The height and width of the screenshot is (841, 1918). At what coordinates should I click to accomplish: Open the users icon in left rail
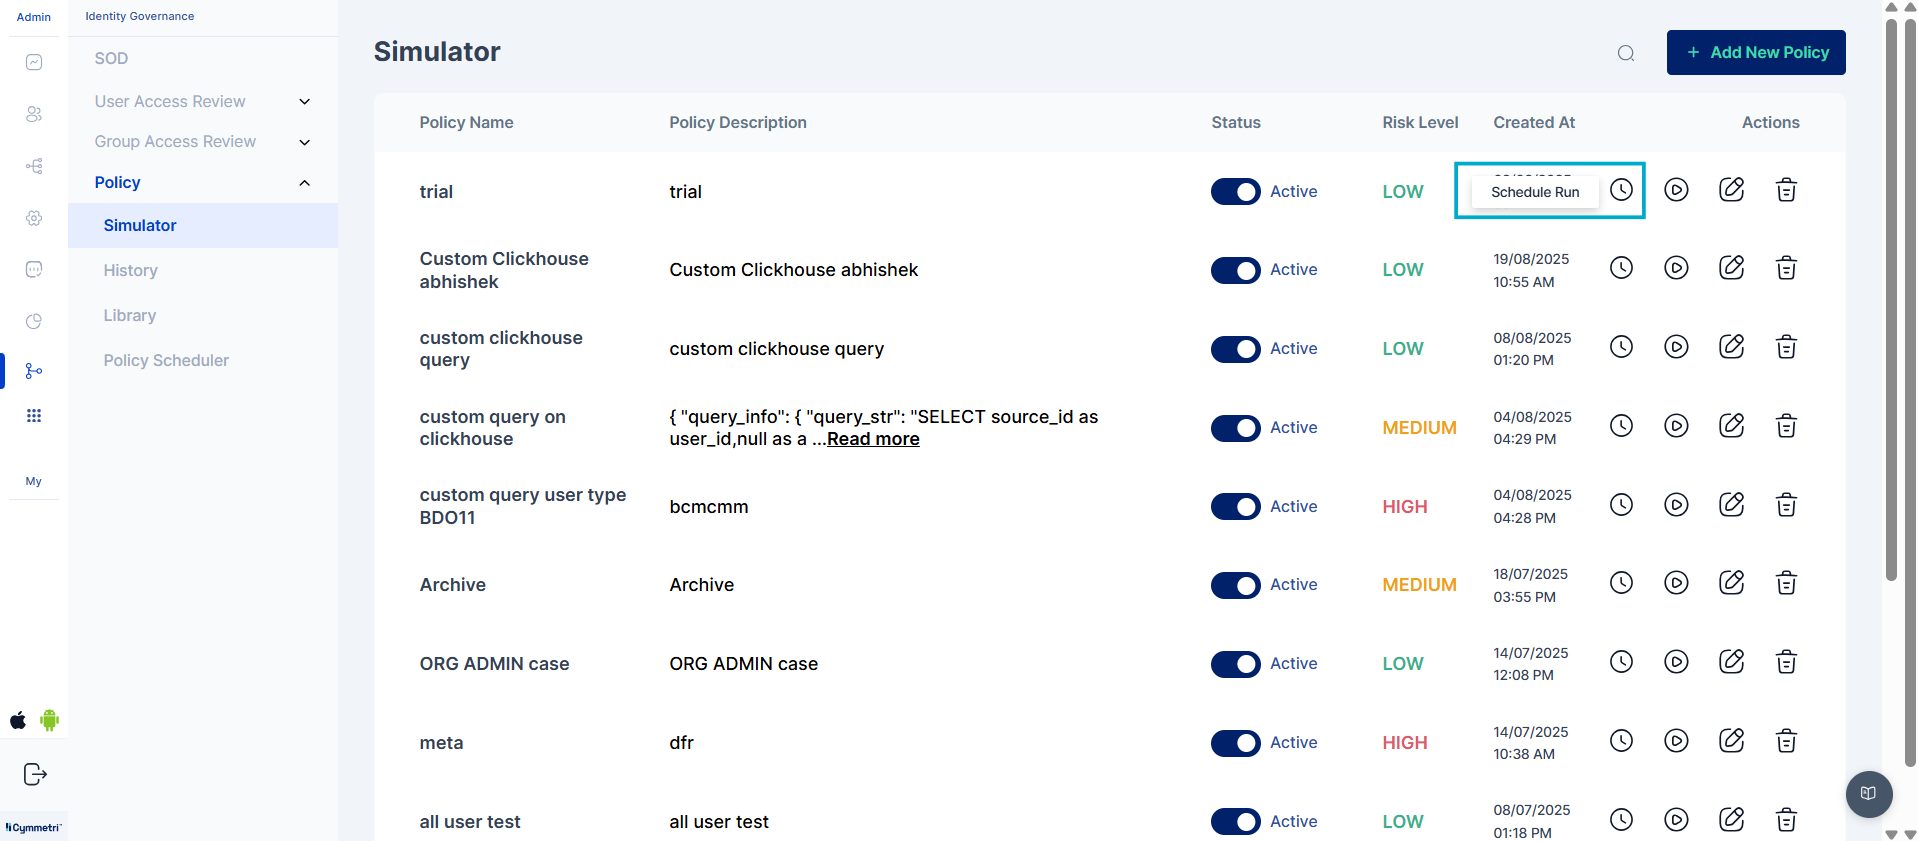click(x=34, y=114)
